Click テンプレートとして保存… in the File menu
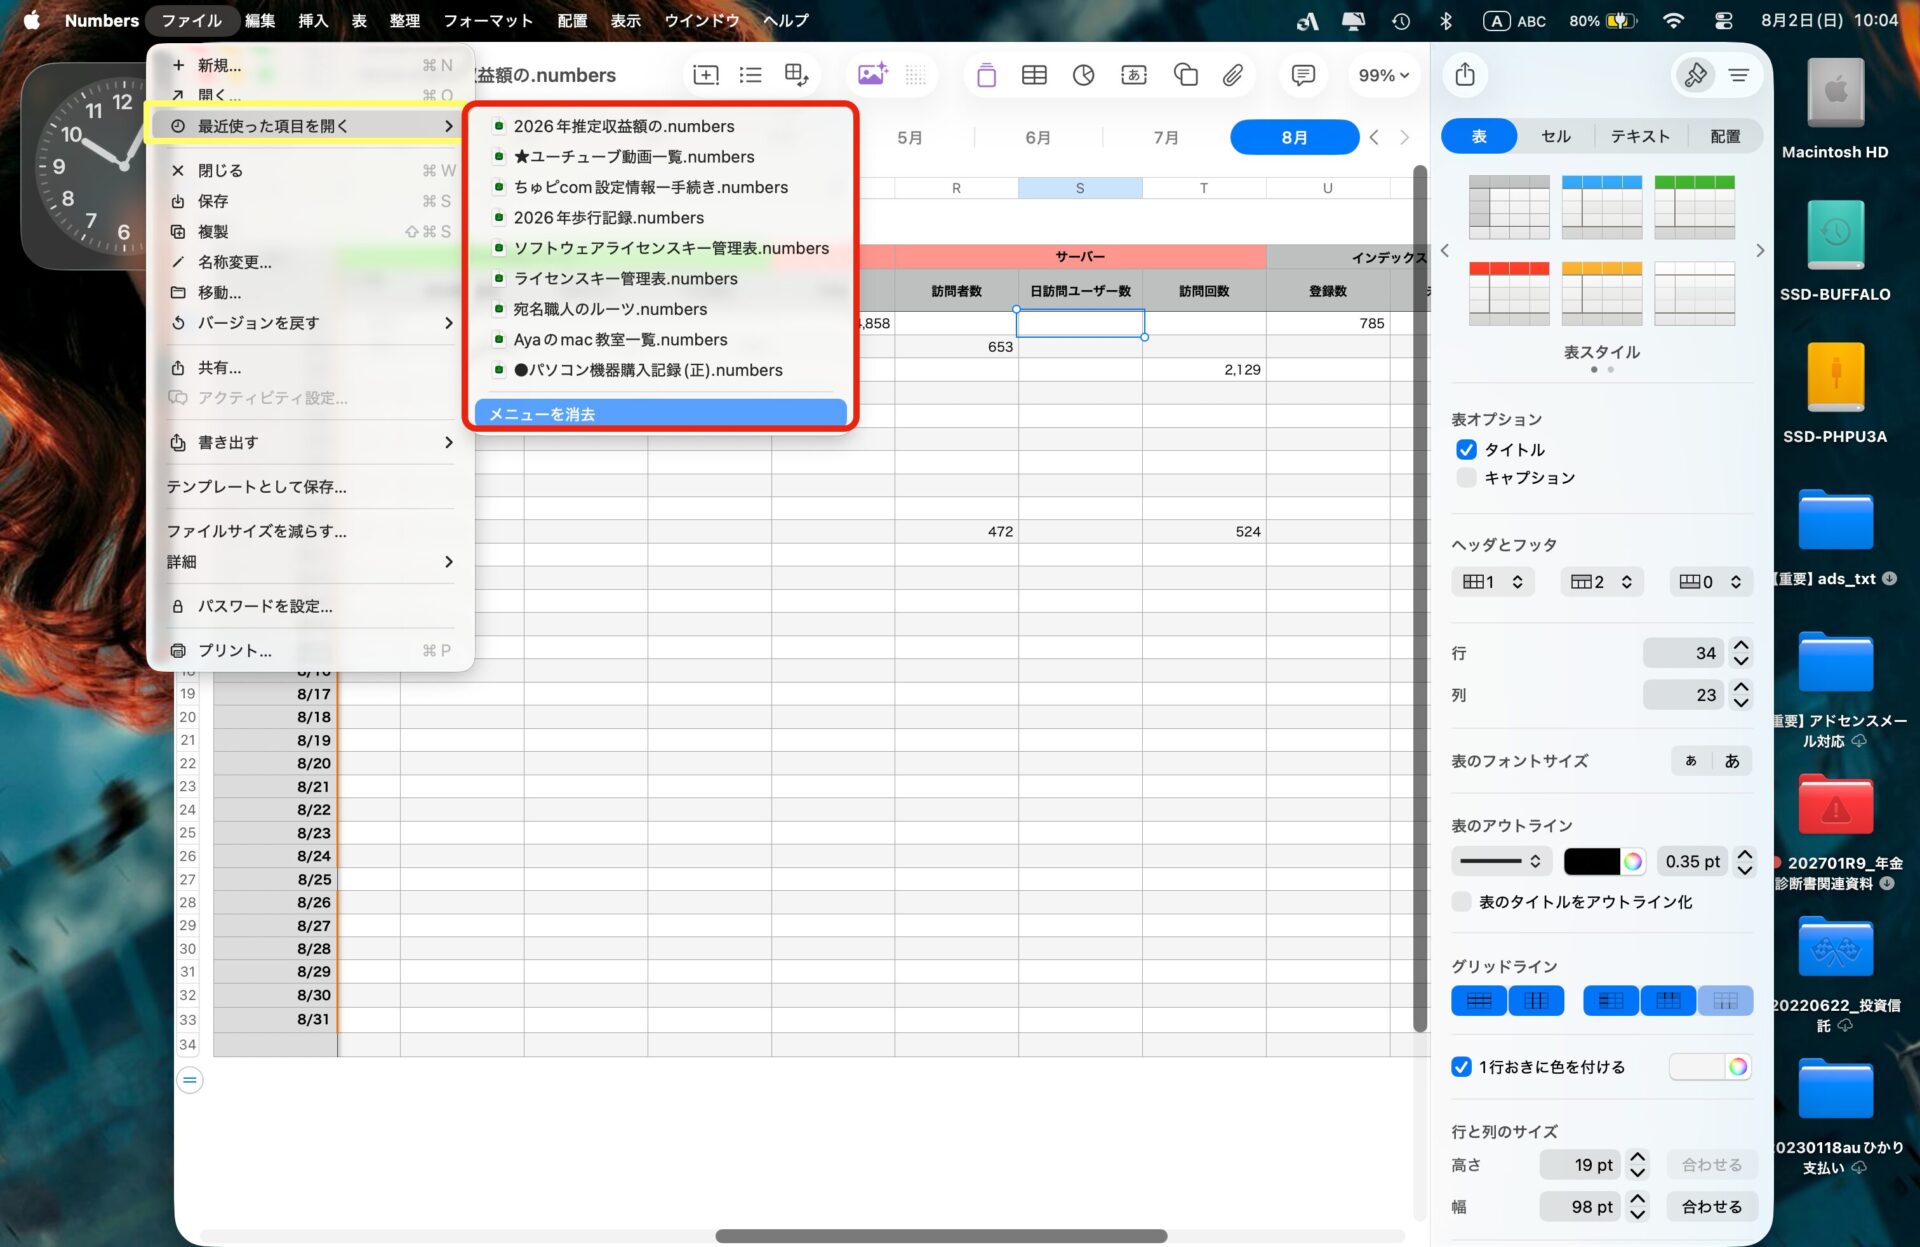Screen dimensions: 1920x1247 pos(310,487)
